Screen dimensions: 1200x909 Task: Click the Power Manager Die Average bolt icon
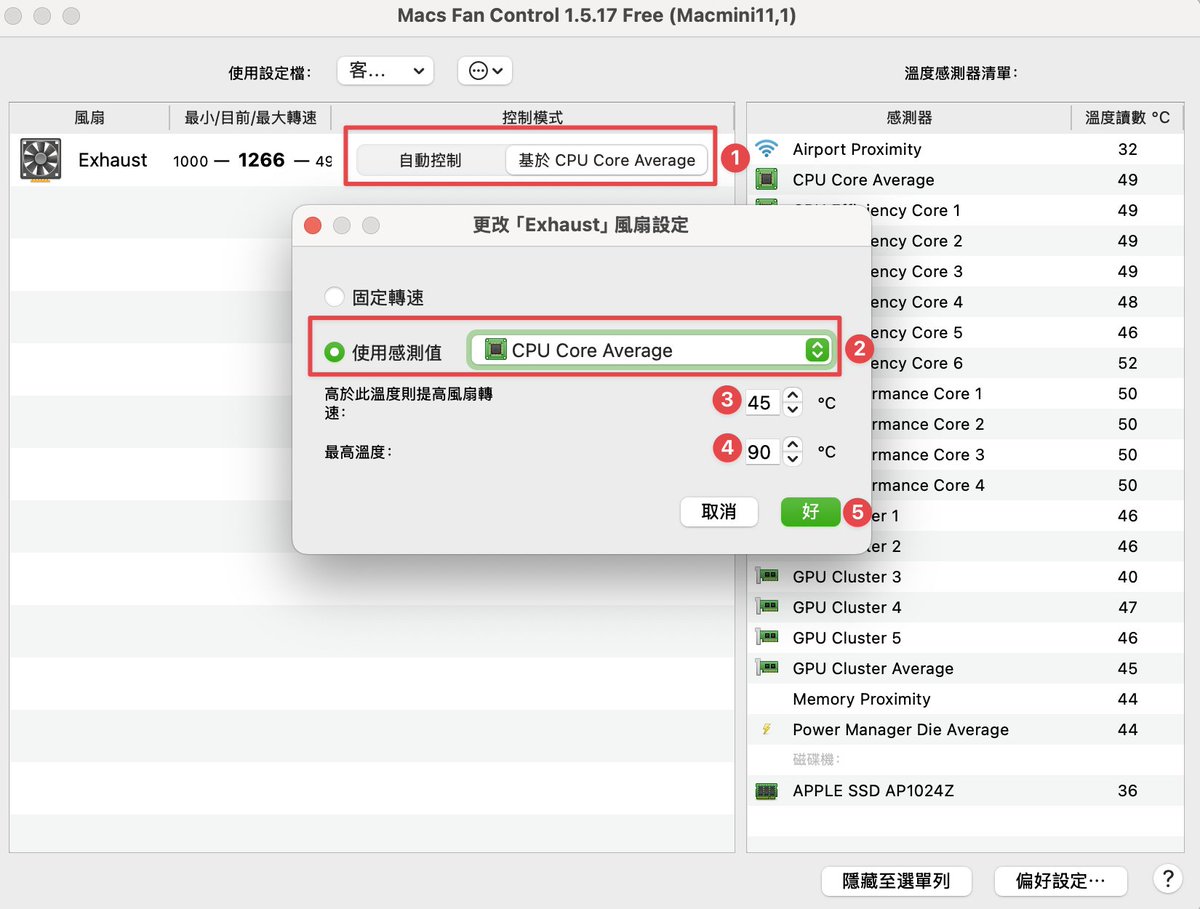click(x=766, y=730)
